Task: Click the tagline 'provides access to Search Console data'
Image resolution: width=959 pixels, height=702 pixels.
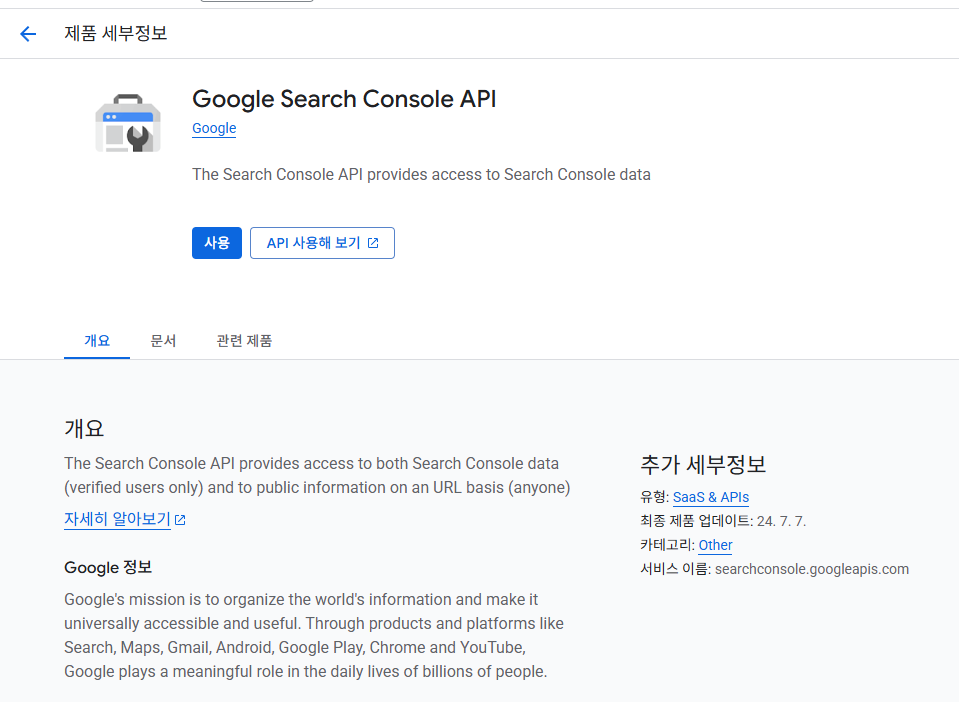Action: 509,175
